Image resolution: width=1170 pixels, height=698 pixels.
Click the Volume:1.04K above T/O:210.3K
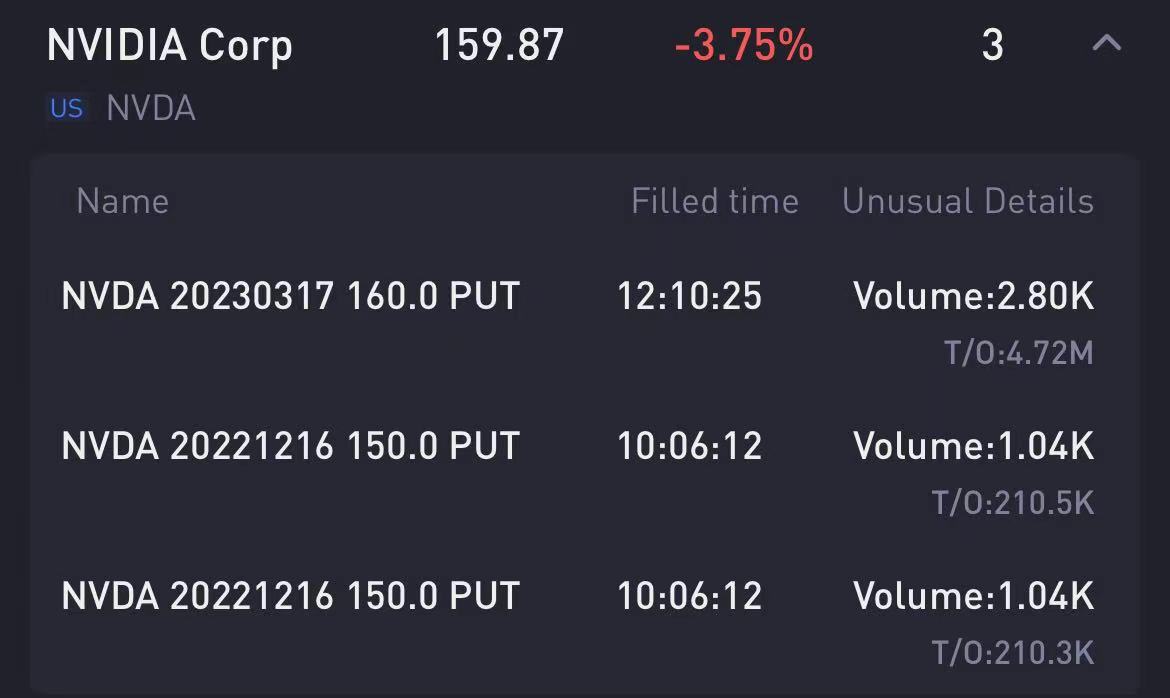click(x=973, y=596)
